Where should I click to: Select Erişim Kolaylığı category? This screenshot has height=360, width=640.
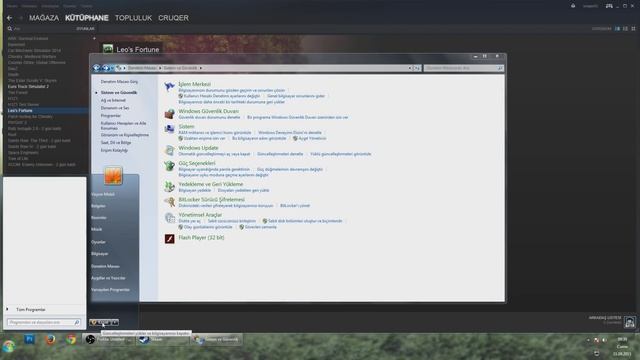coord(114,150)
